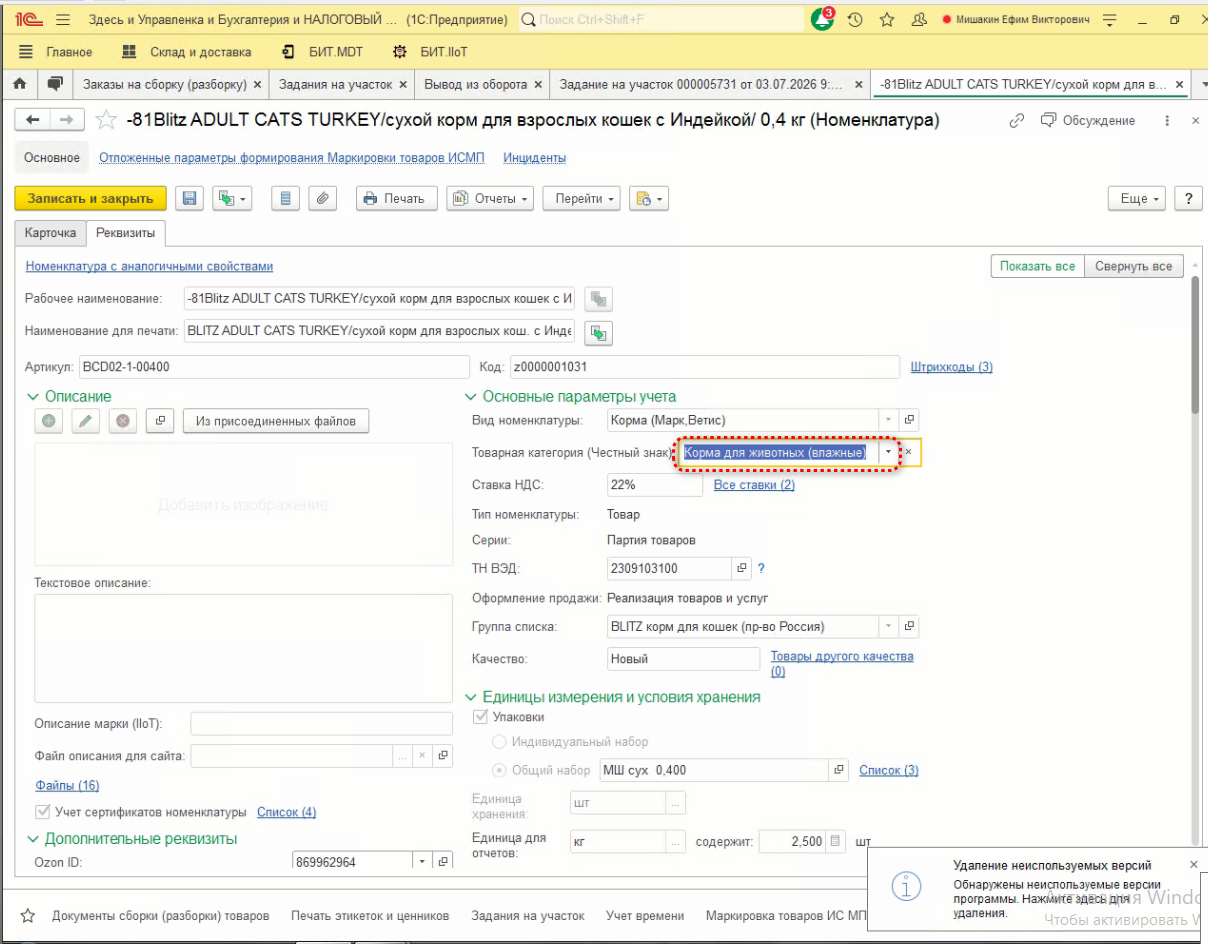Image resolution: width=1208 pixels, height=944 pixels.
Task: Collapse Дополнительные реквизиты section
Action: coord(33,839)
